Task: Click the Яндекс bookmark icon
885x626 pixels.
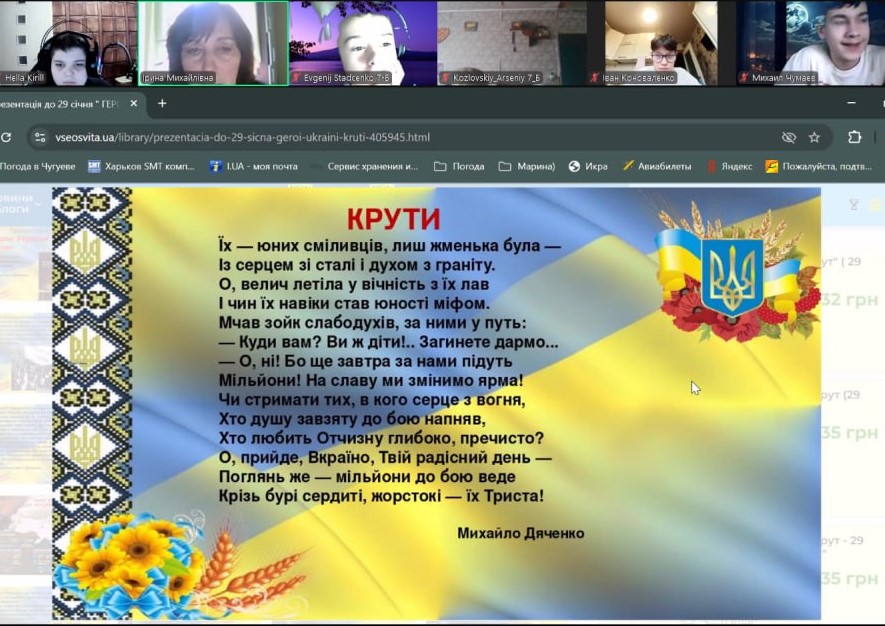Action: click(x=712, y=166)
